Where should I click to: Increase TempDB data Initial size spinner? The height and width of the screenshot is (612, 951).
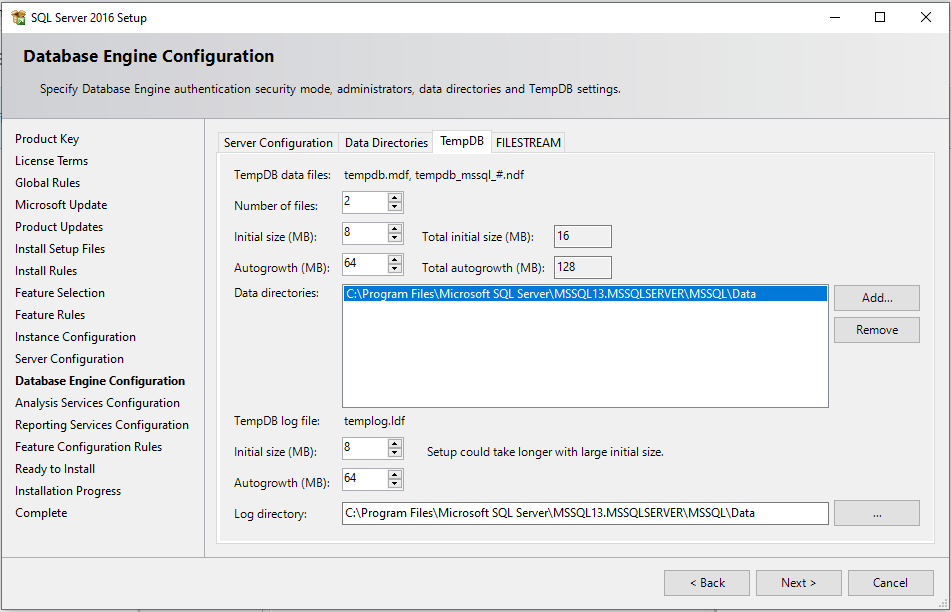(x=395, y=228)
